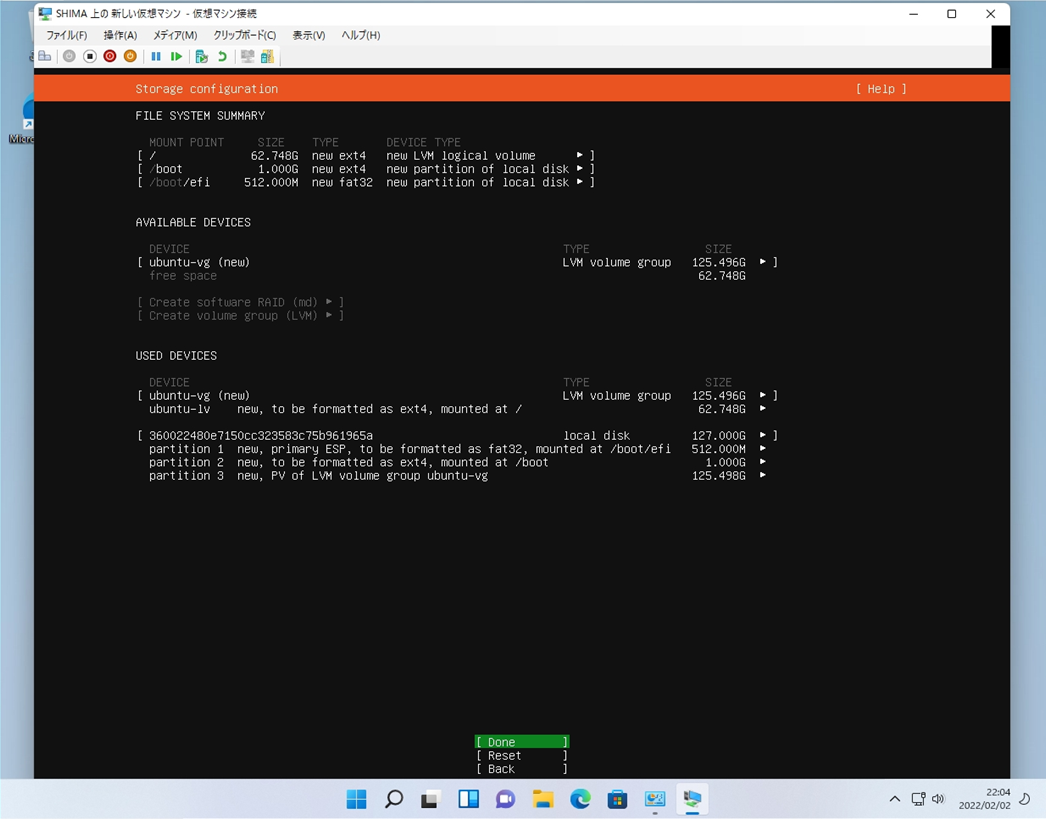Launch Microsoft Edge from taskbar
Image resolution: width=1046 pixels, height=819 pixels.
pos(580,798)
